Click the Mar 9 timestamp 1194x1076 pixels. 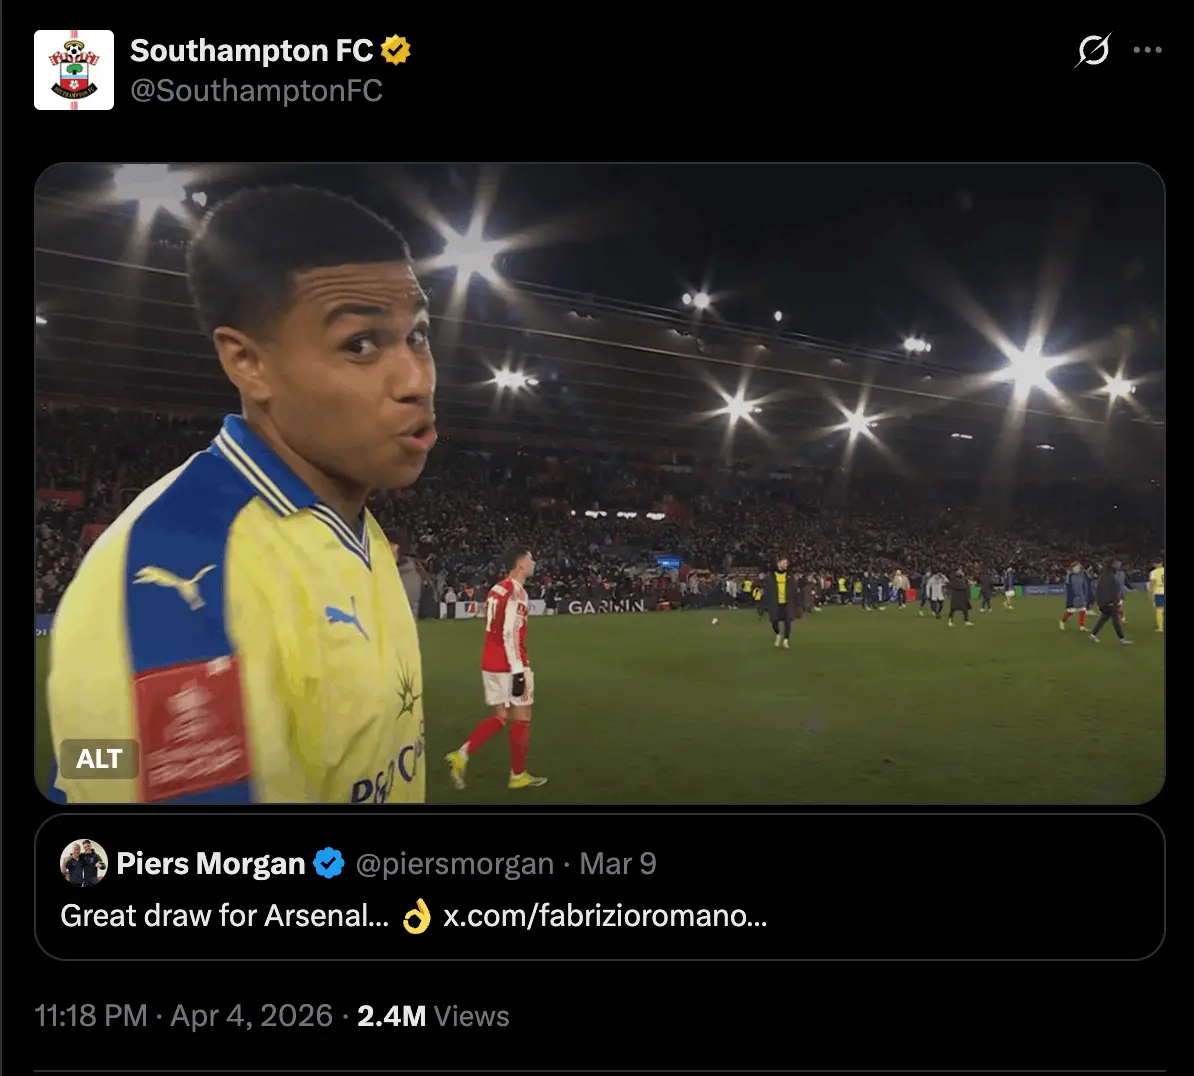click(x=616, y=863)
